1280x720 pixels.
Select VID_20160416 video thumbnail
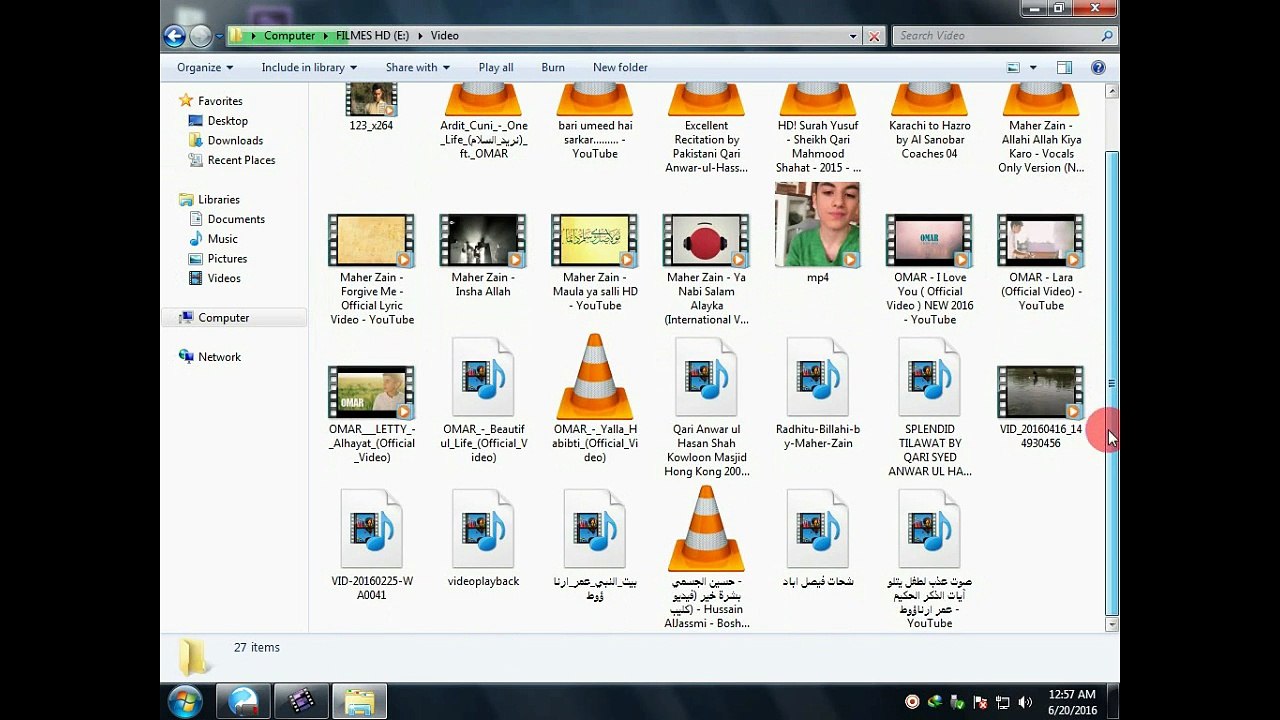pos(1040,392)
